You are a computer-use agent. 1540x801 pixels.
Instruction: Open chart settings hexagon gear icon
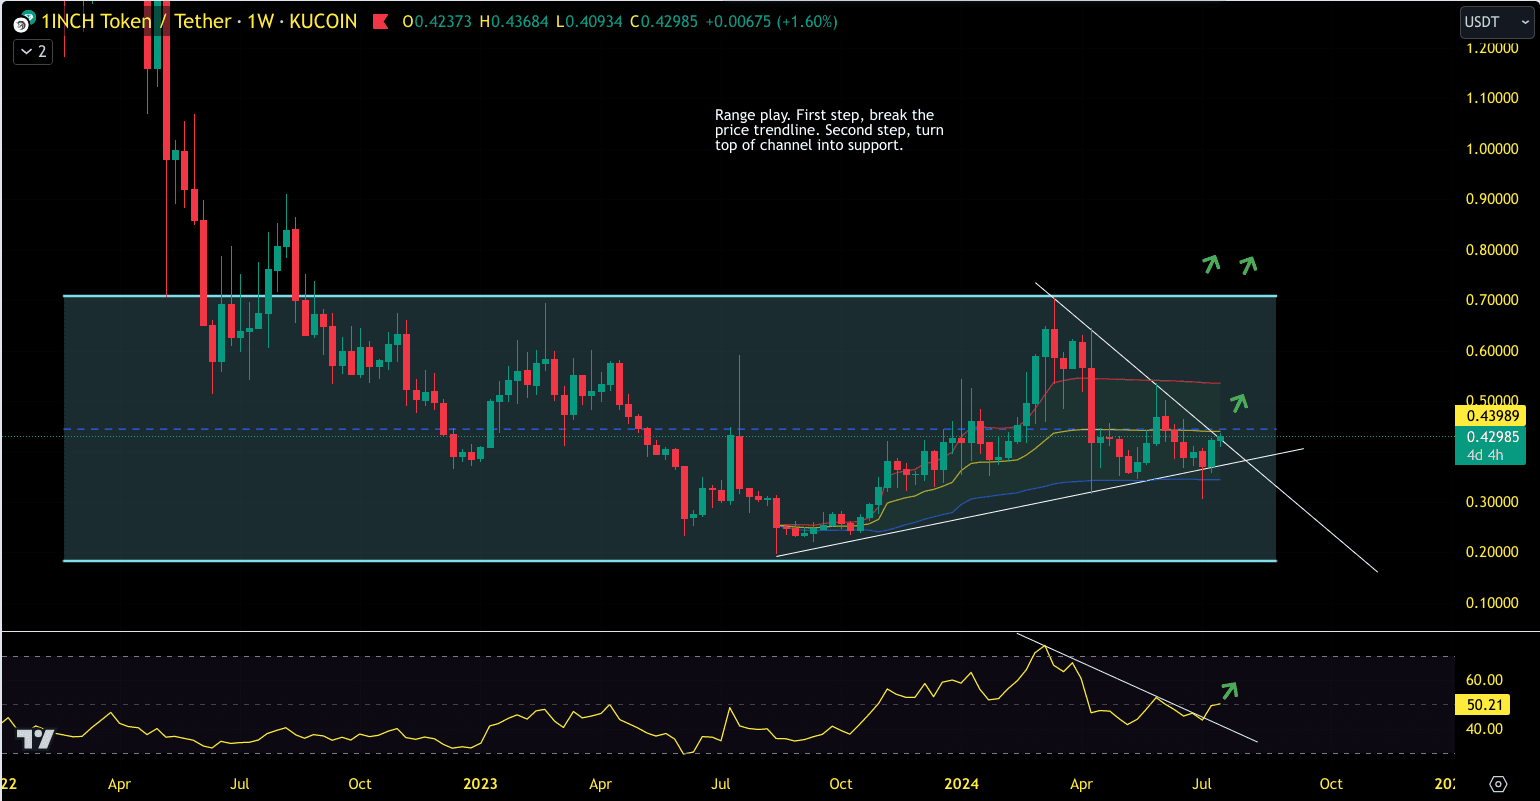(1498, 783)
